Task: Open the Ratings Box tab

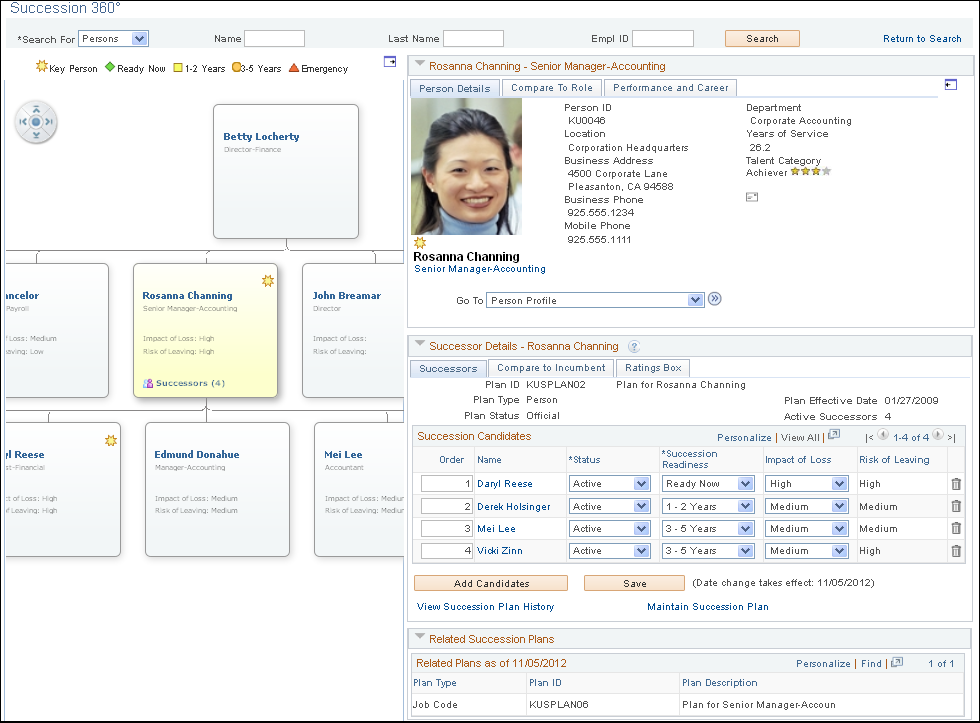Action: (653, 367)
